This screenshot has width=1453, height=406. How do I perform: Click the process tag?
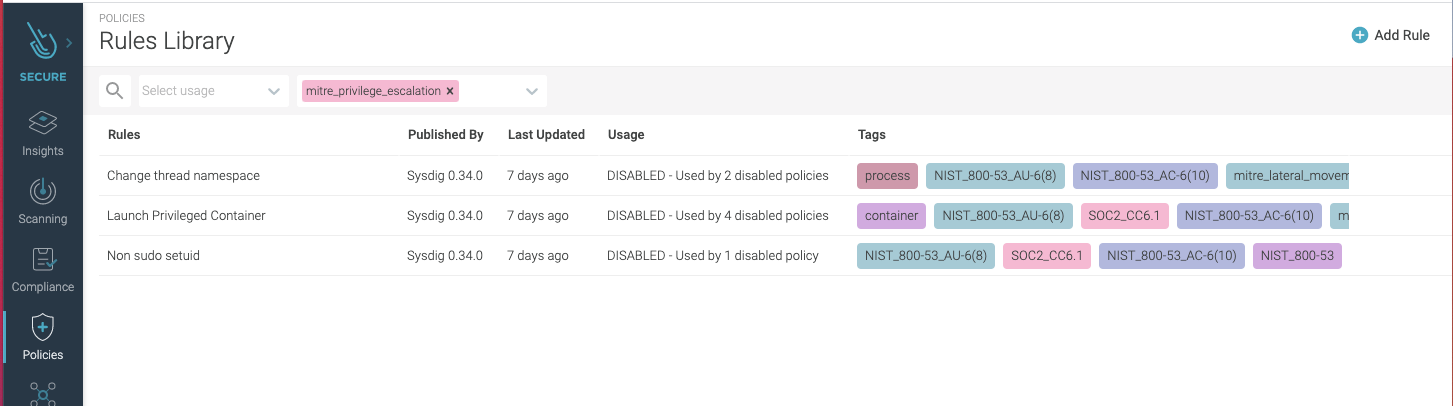click(x=887, y=176)
